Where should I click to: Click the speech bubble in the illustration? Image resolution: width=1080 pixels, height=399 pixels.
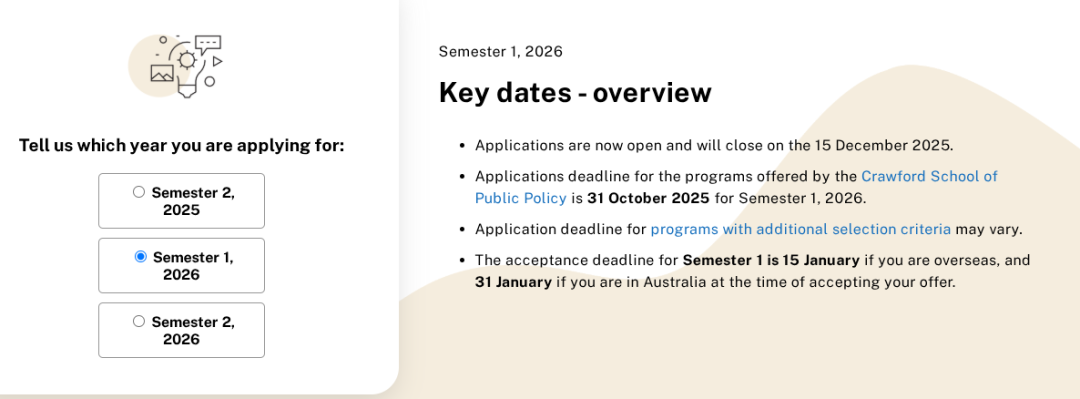[209, 45]
